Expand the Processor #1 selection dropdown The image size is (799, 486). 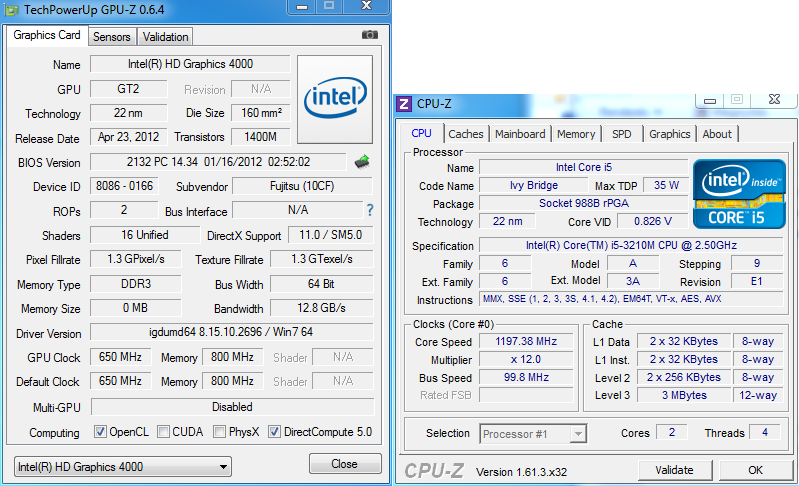[533, 434]
